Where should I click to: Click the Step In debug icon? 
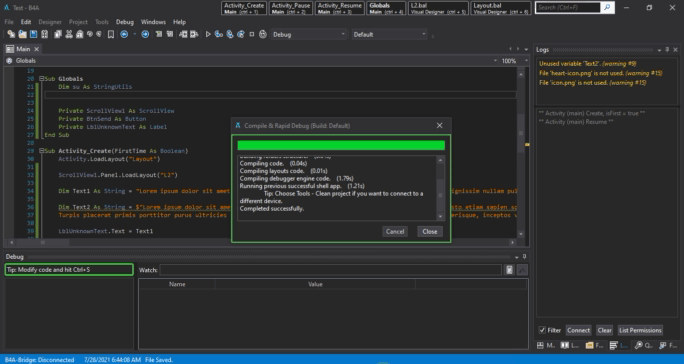[x=219, y=34]
